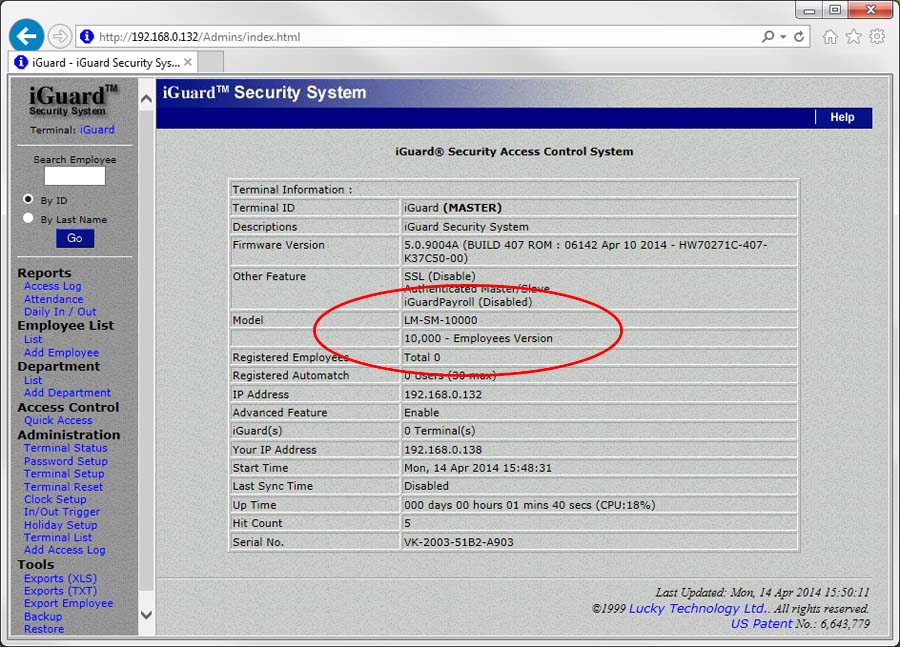Open List under Department

coord(33,380)
